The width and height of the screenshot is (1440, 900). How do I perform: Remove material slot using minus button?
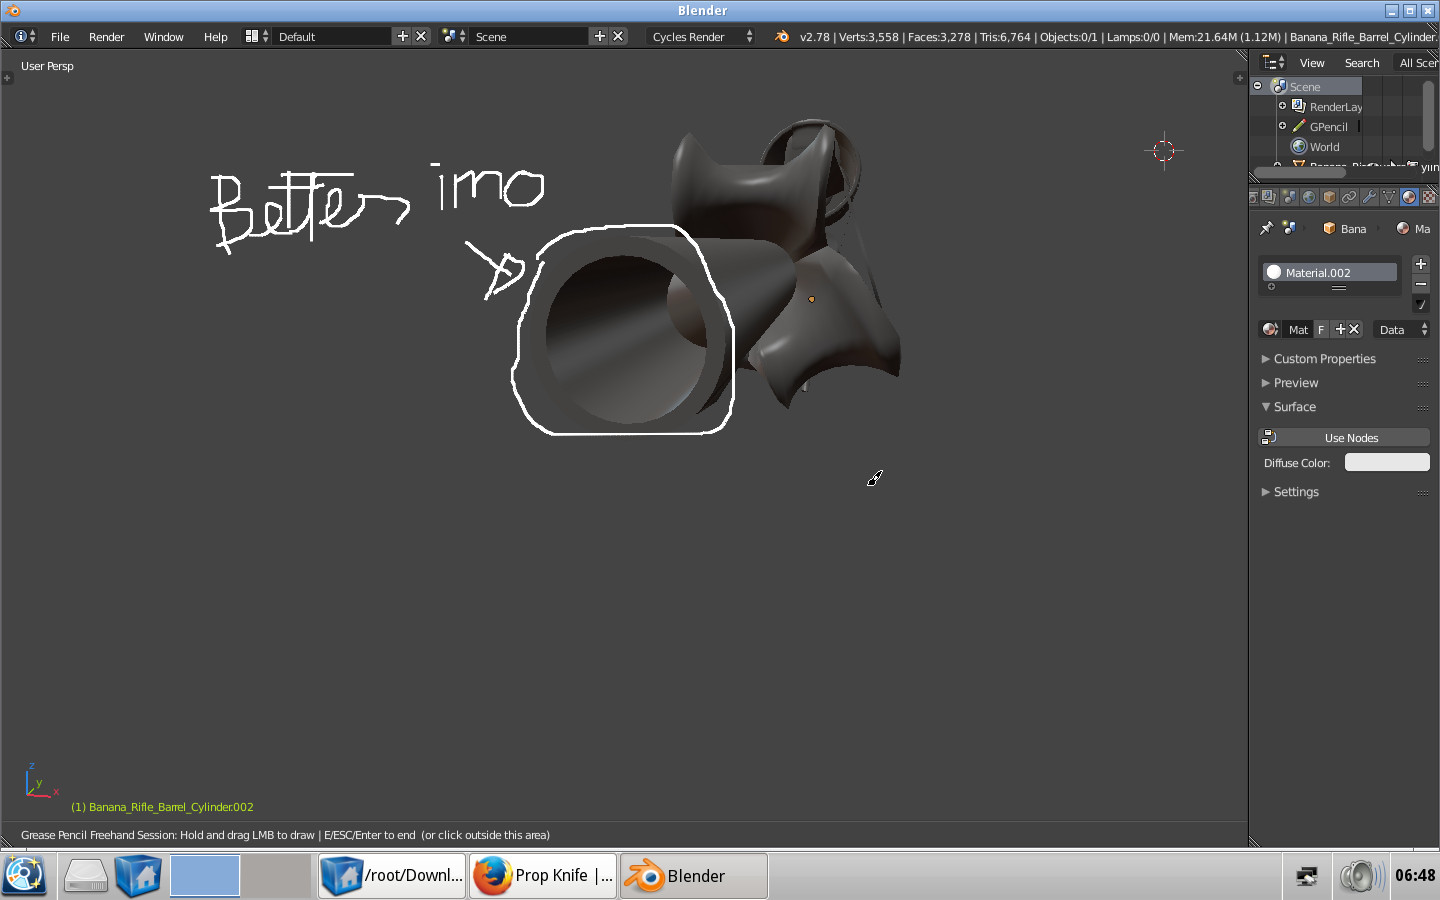coord(1421,284)
